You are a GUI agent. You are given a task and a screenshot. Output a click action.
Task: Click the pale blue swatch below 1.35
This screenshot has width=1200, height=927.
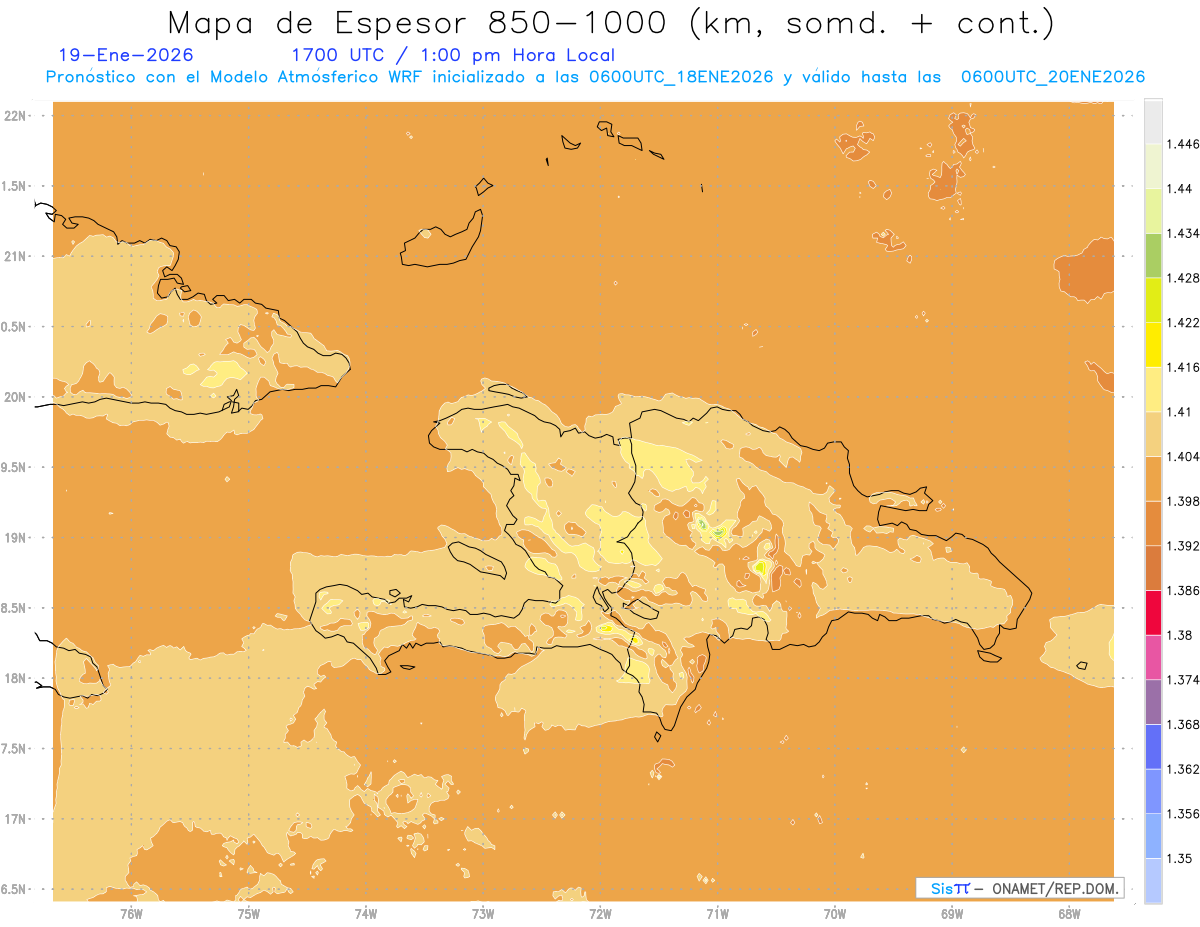1153,881
